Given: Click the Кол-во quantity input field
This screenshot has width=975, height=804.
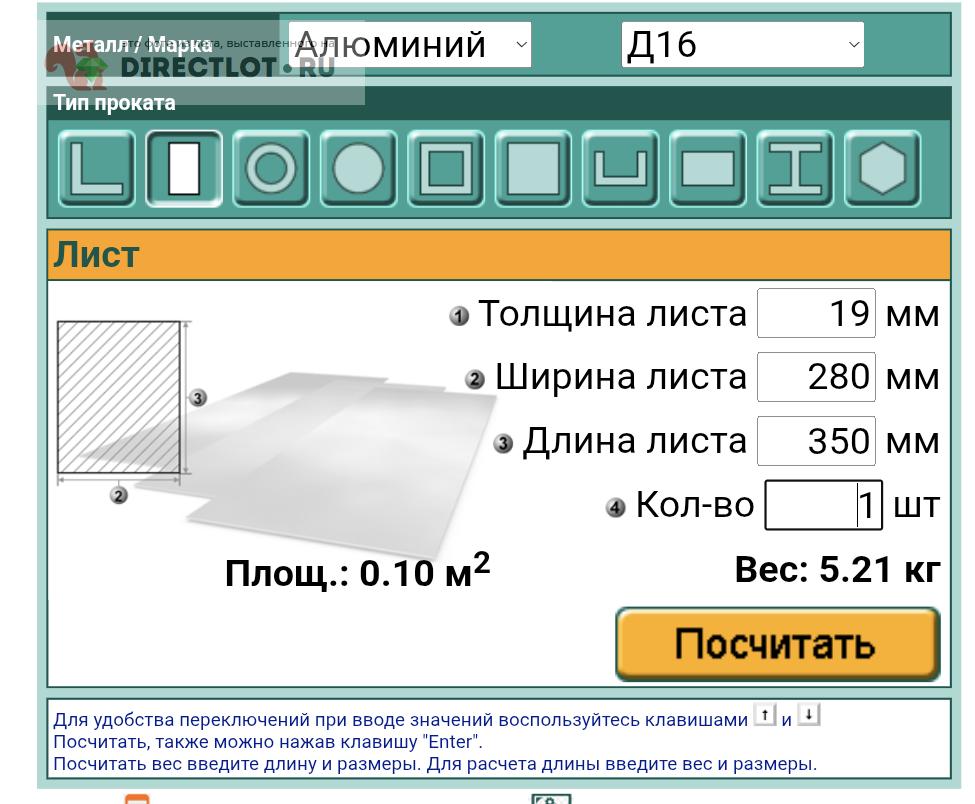Looking at the screenshot, I should tap(823, 505).
